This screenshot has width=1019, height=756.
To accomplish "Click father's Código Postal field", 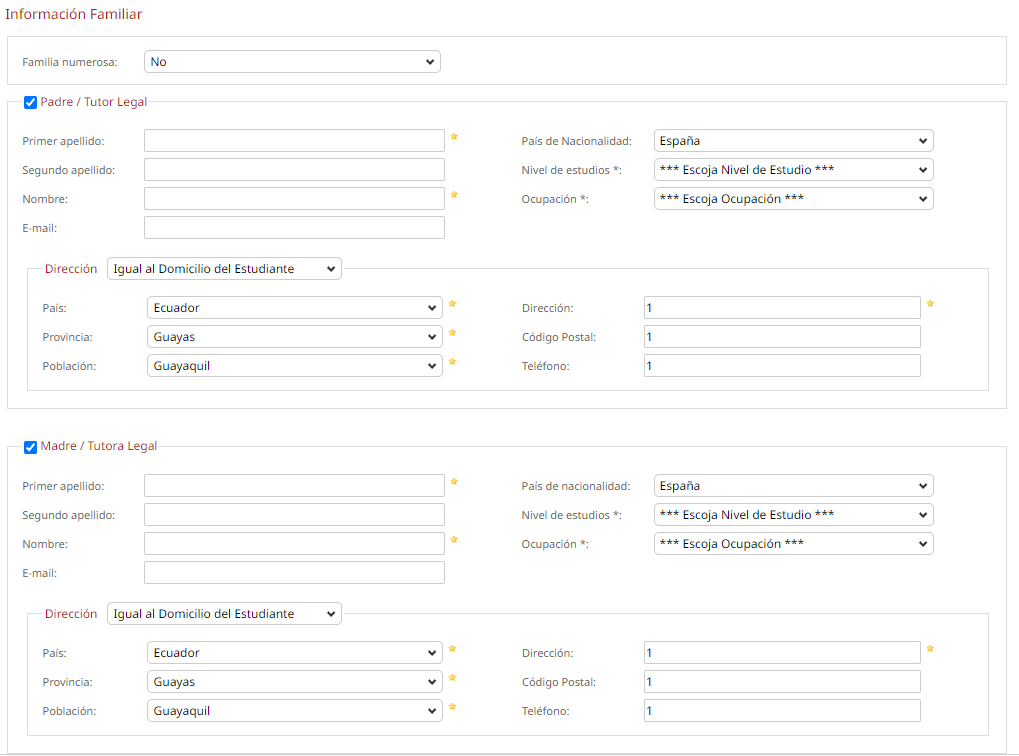I will coord(782,337).
